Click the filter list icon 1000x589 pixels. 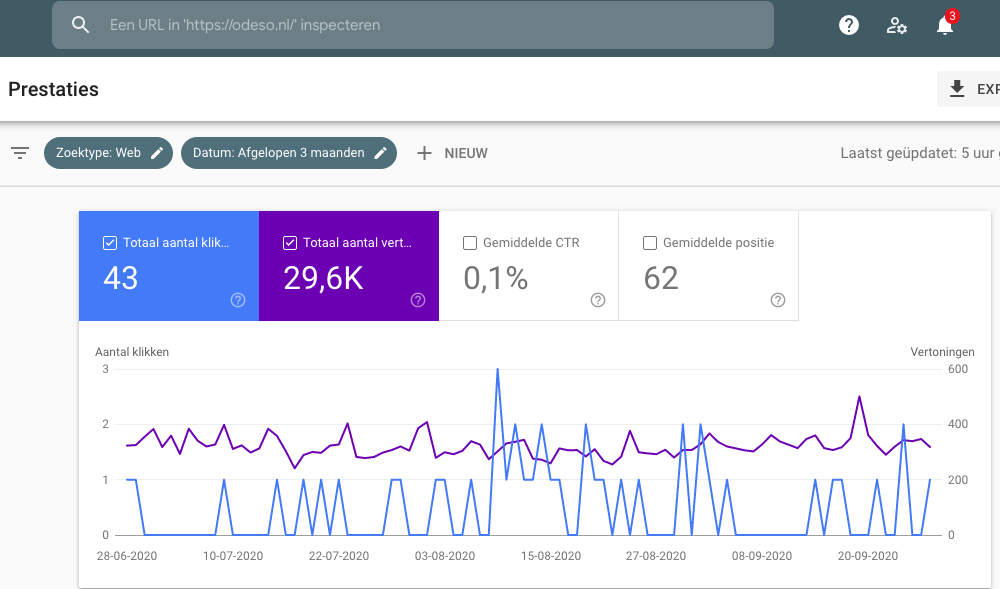click(20, 153)
